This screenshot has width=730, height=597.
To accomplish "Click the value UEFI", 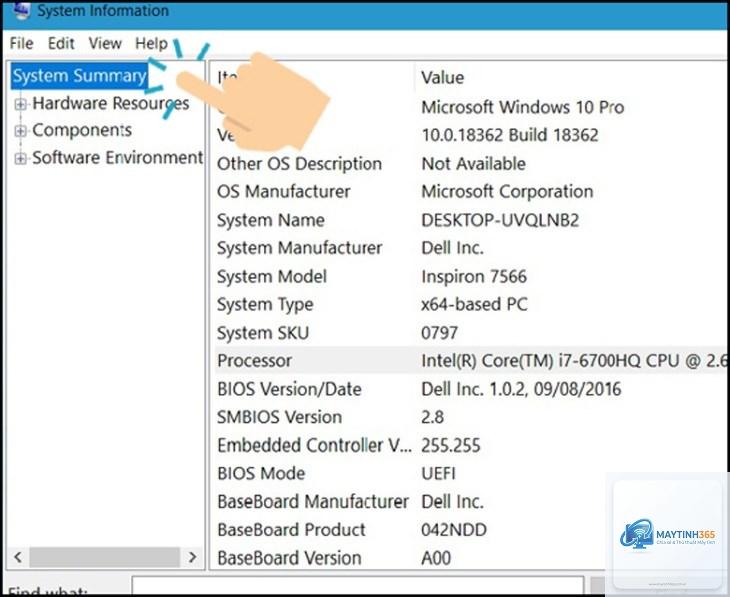I will click(x=438, y=474).
